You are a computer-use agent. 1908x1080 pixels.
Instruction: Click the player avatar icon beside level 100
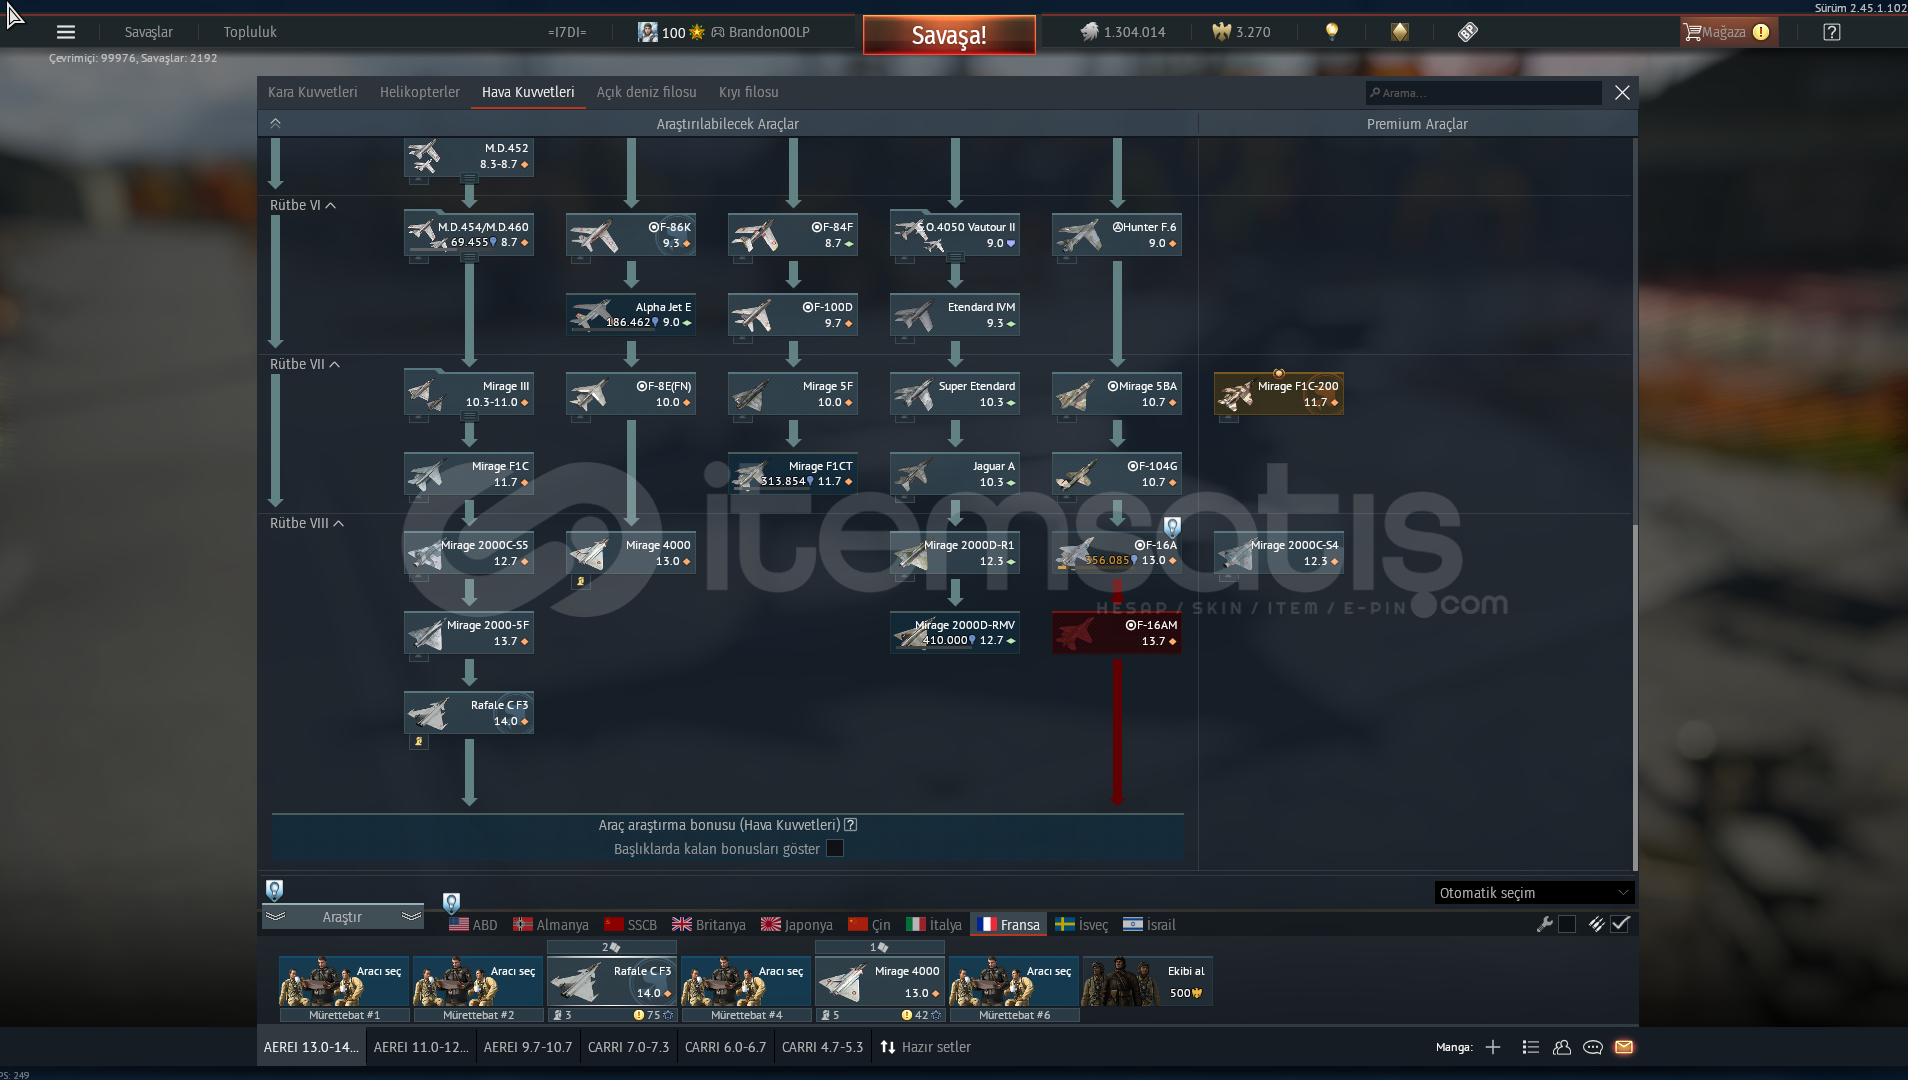(x=648, y=32)
